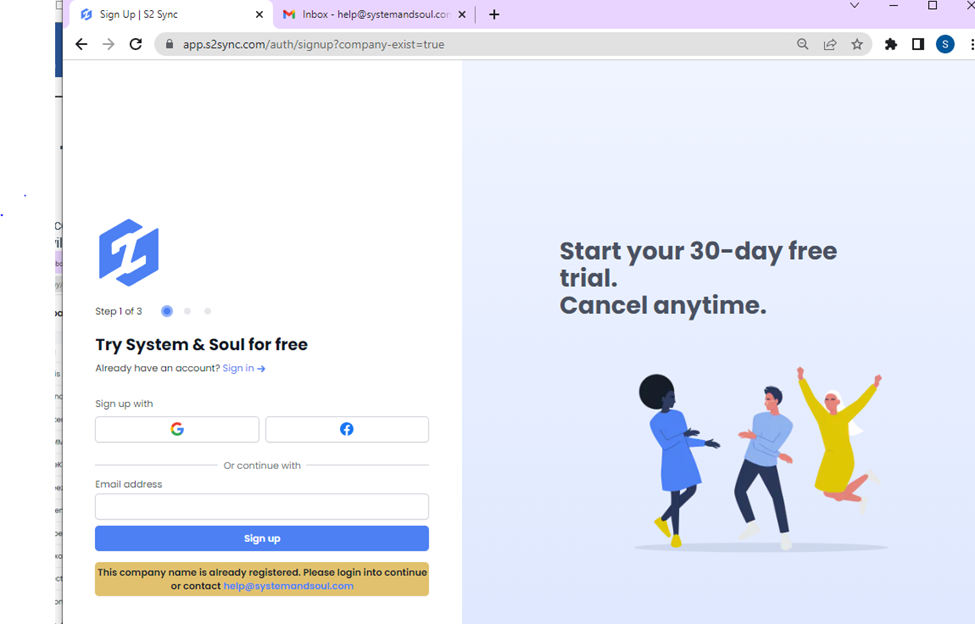
Task: Click the company already registered warning message
Action: tap(262, 579)
